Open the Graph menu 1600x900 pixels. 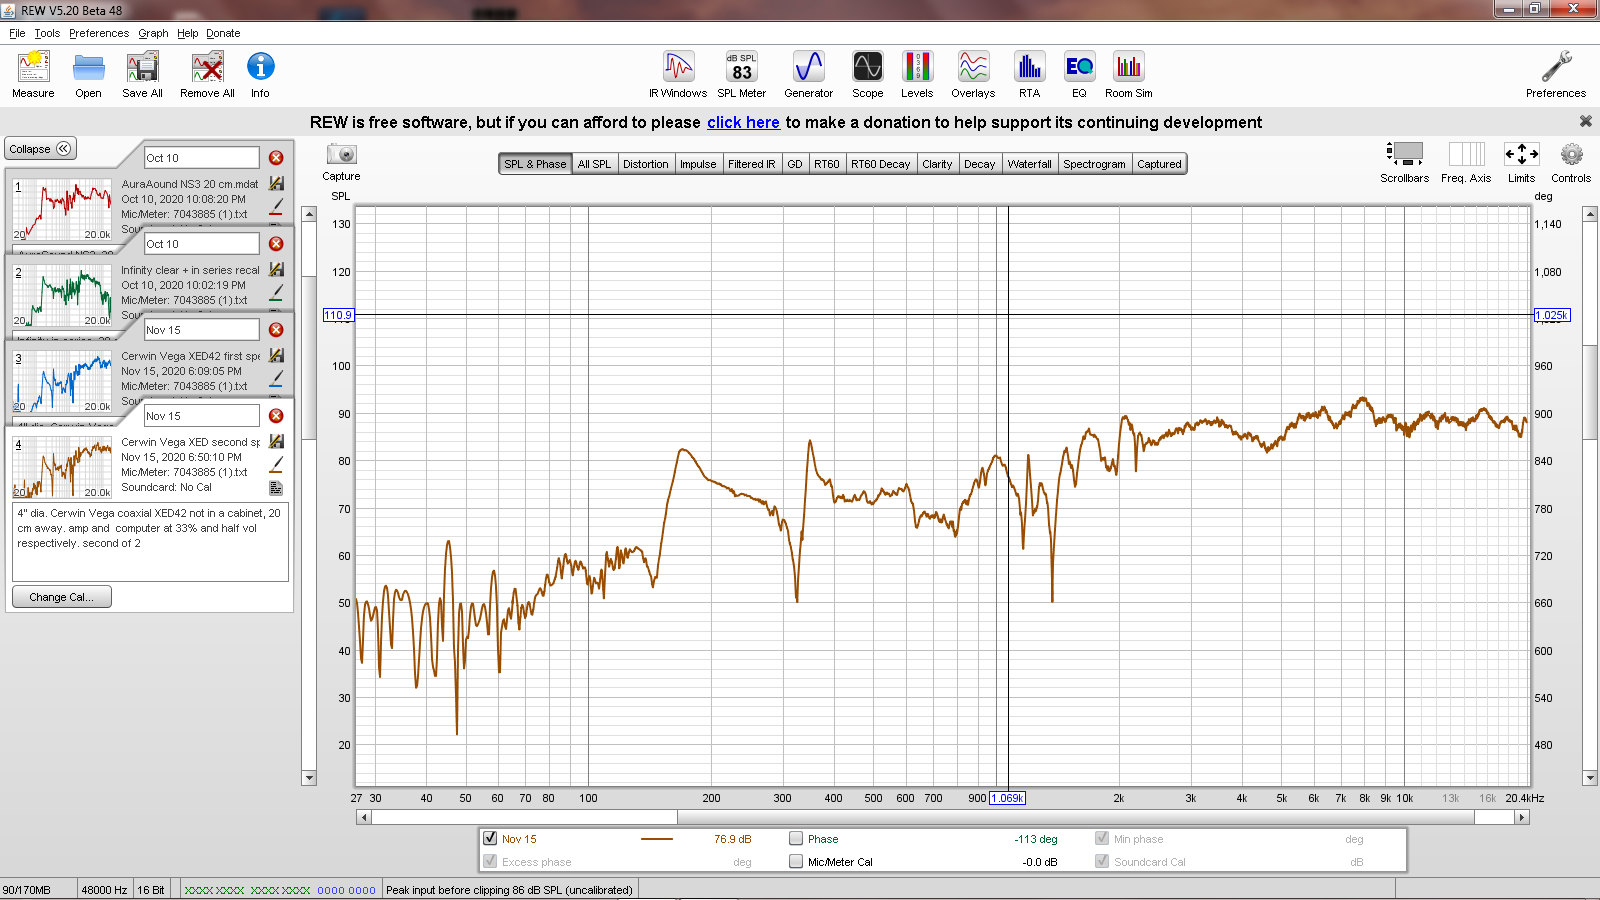[x=153, y=33]
